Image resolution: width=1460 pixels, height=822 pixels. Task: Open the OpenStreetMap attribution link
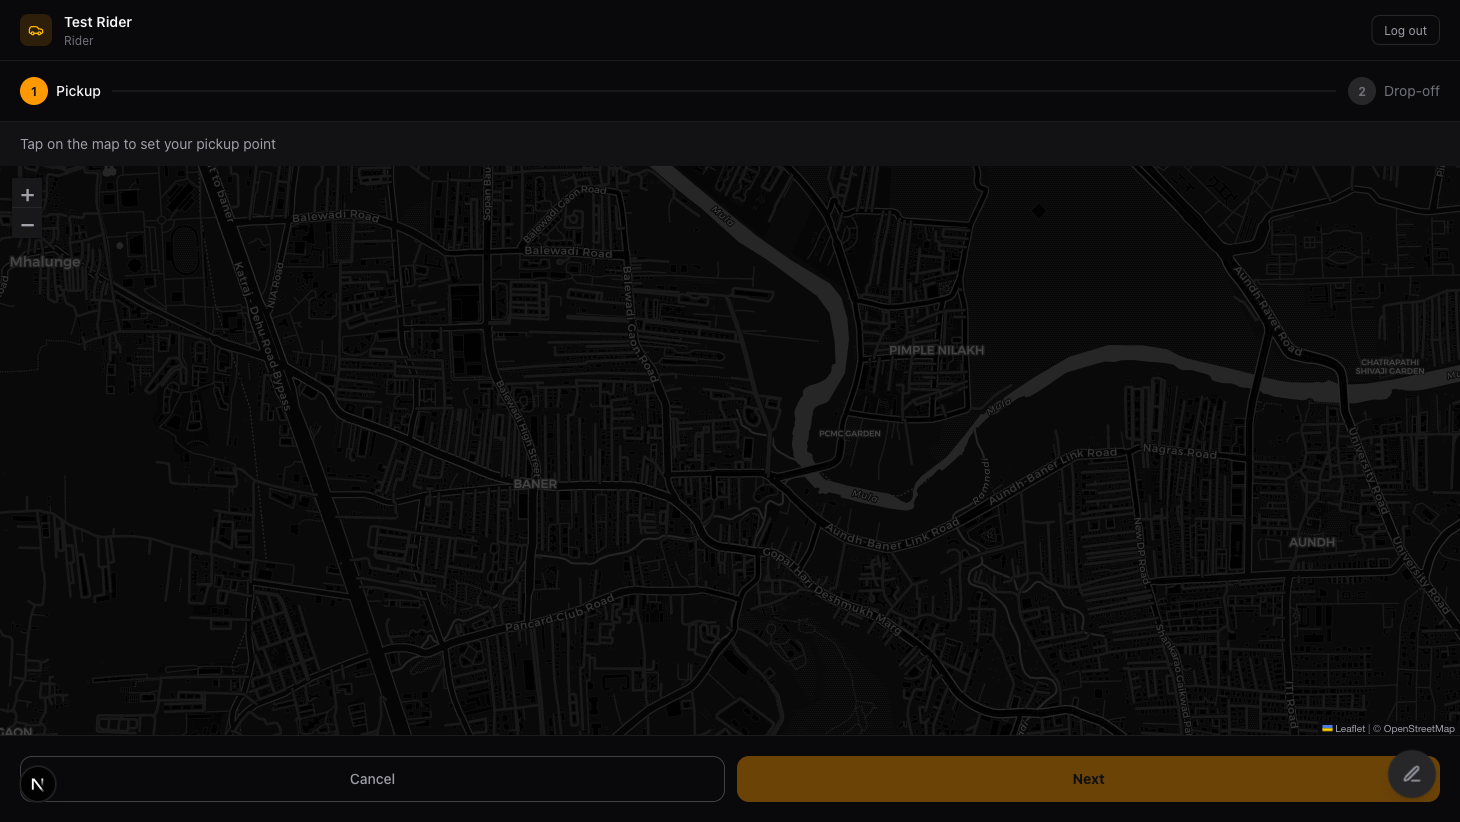point(1418,729)
